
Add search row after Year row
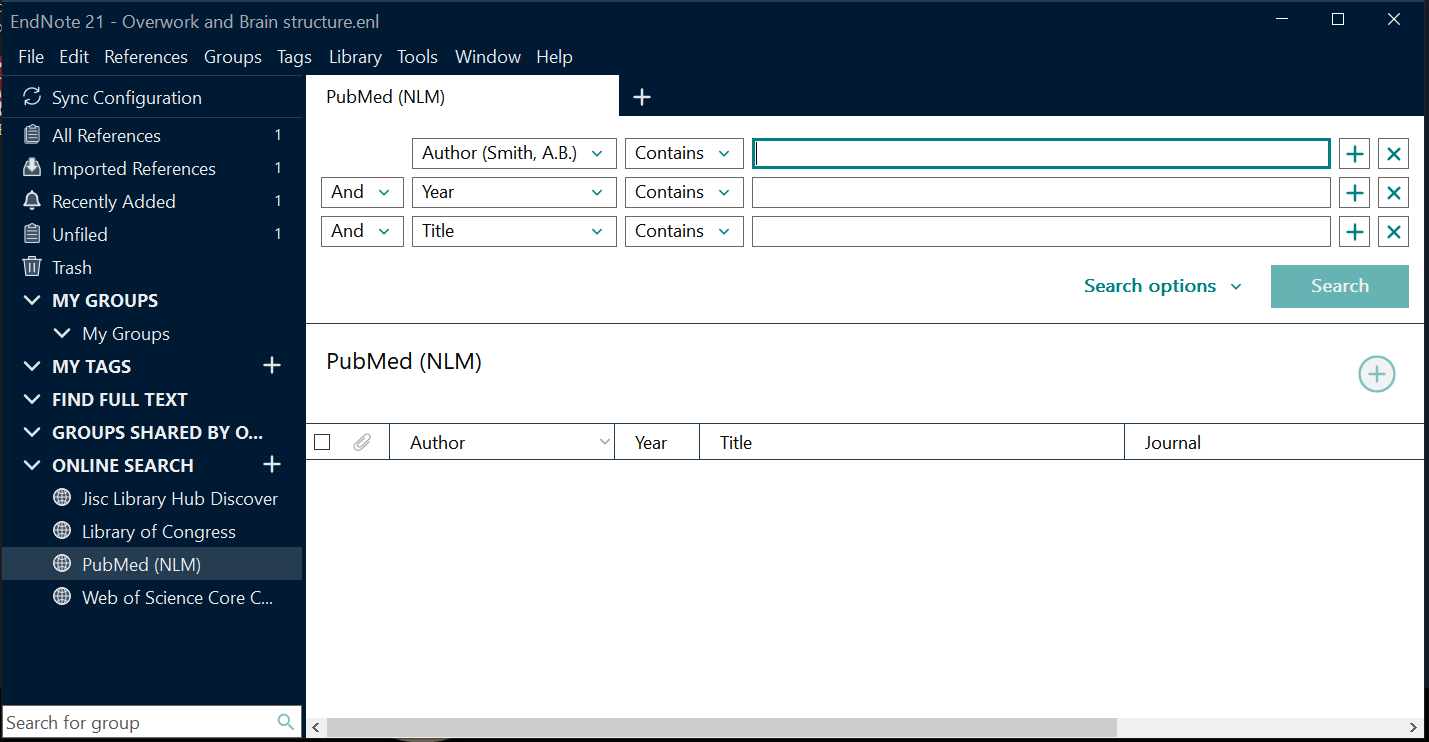1355,193
